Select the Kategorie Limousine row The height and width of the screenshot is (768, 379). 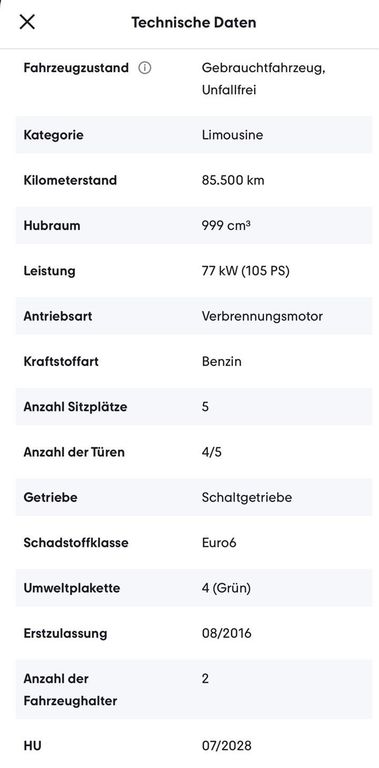tap(193, 135)
